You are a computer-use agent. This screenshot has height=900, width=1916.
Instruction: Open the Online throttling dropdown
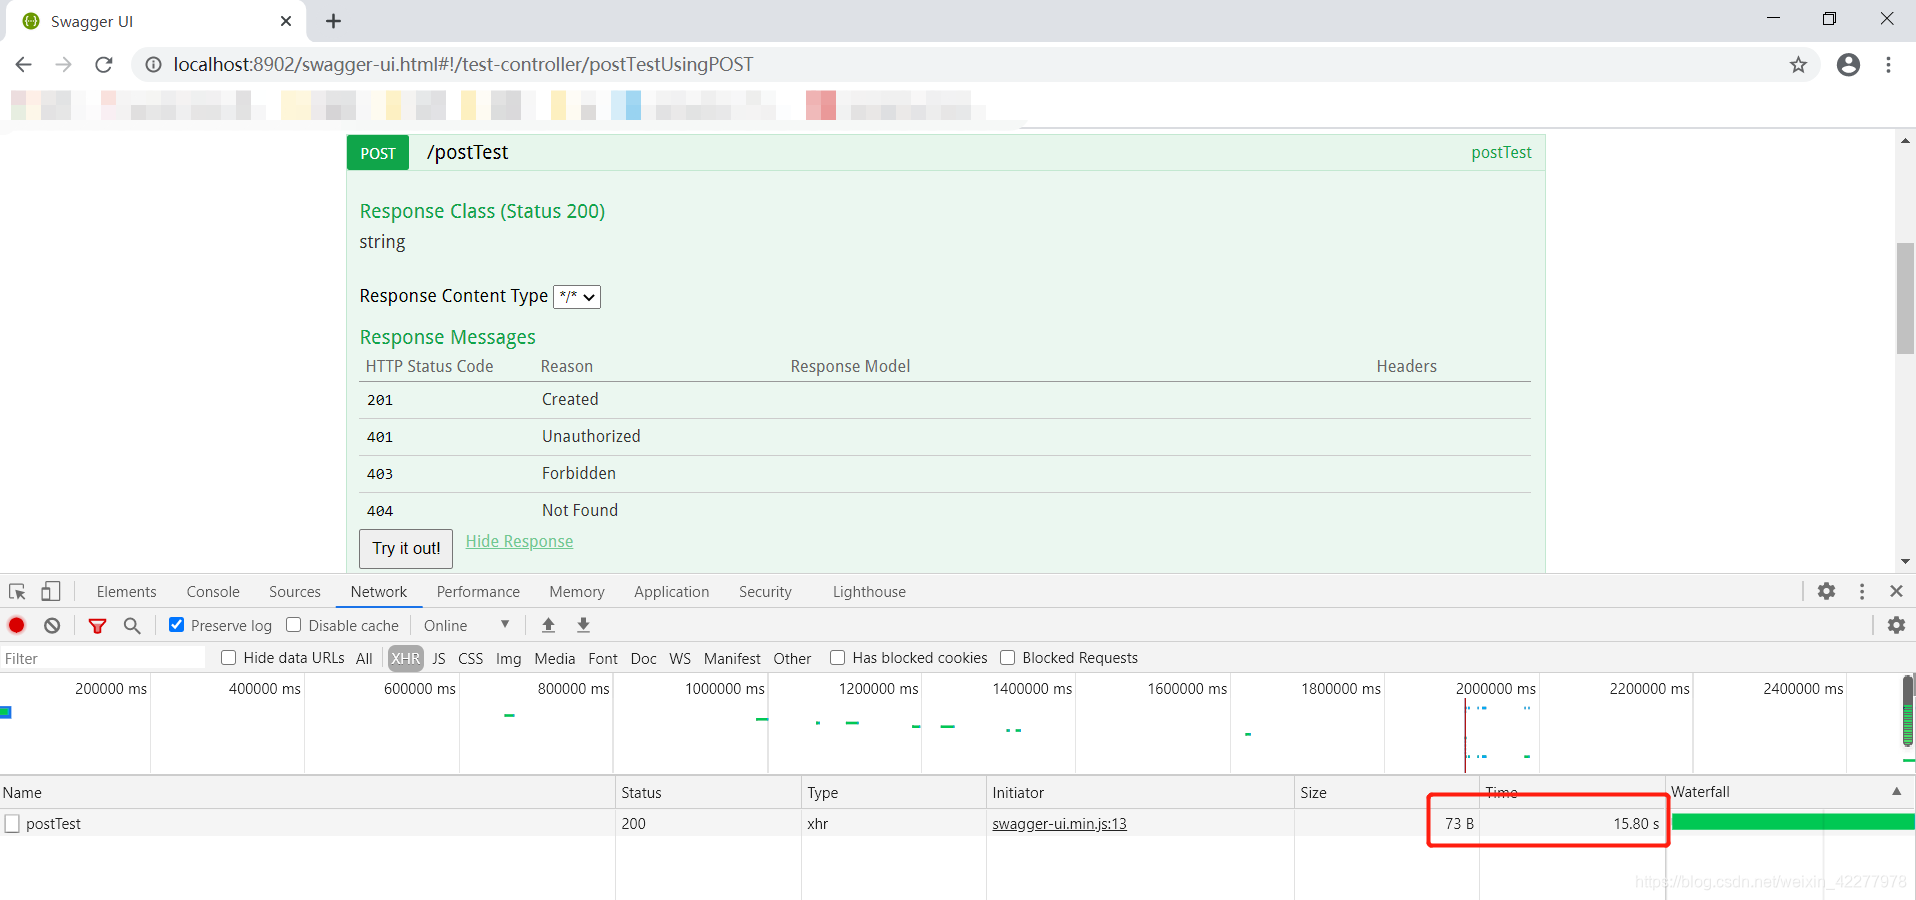(467, 625)
